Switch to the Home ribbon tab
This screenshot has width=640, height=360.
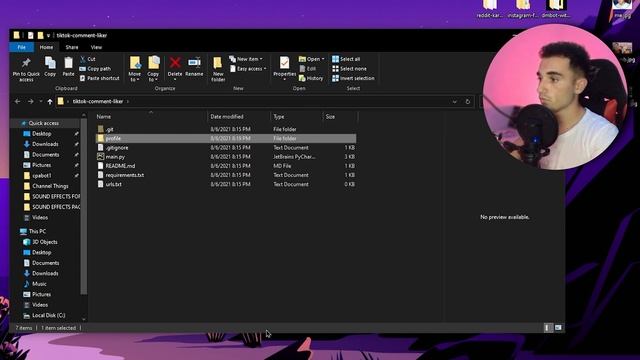click(x=46, y=47)
